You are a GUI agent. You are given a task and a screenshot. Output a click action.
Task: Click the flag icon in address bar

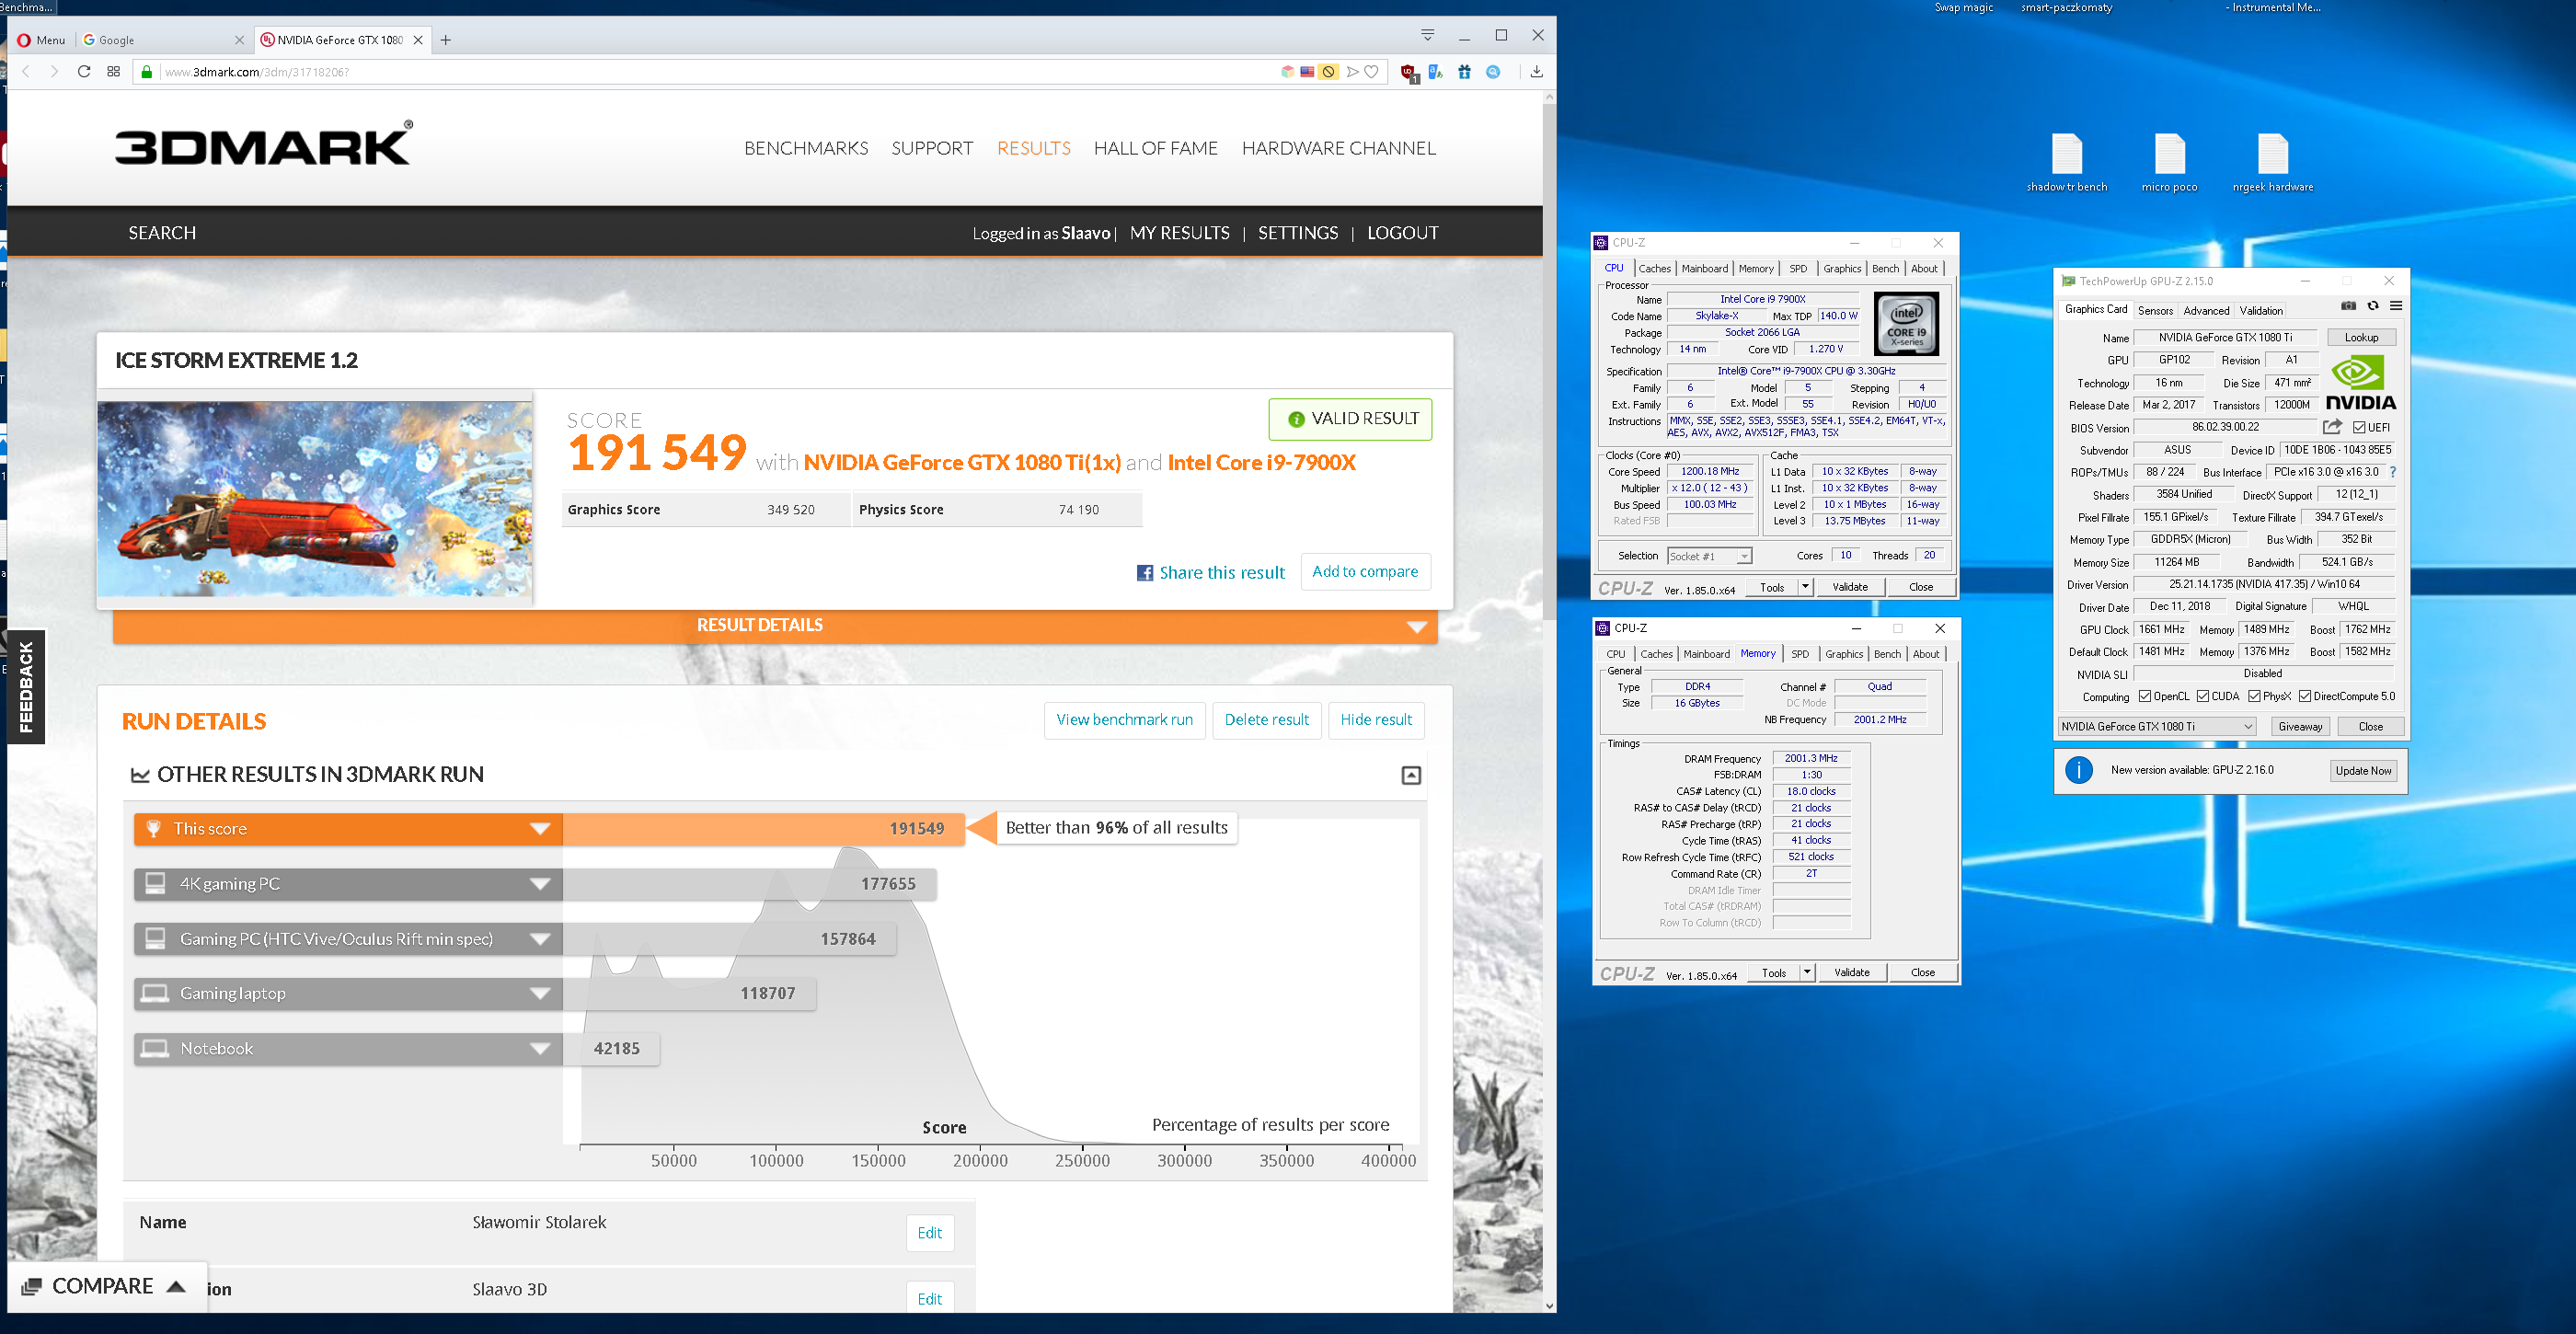pyautogui.click(x=1307, y=72)
